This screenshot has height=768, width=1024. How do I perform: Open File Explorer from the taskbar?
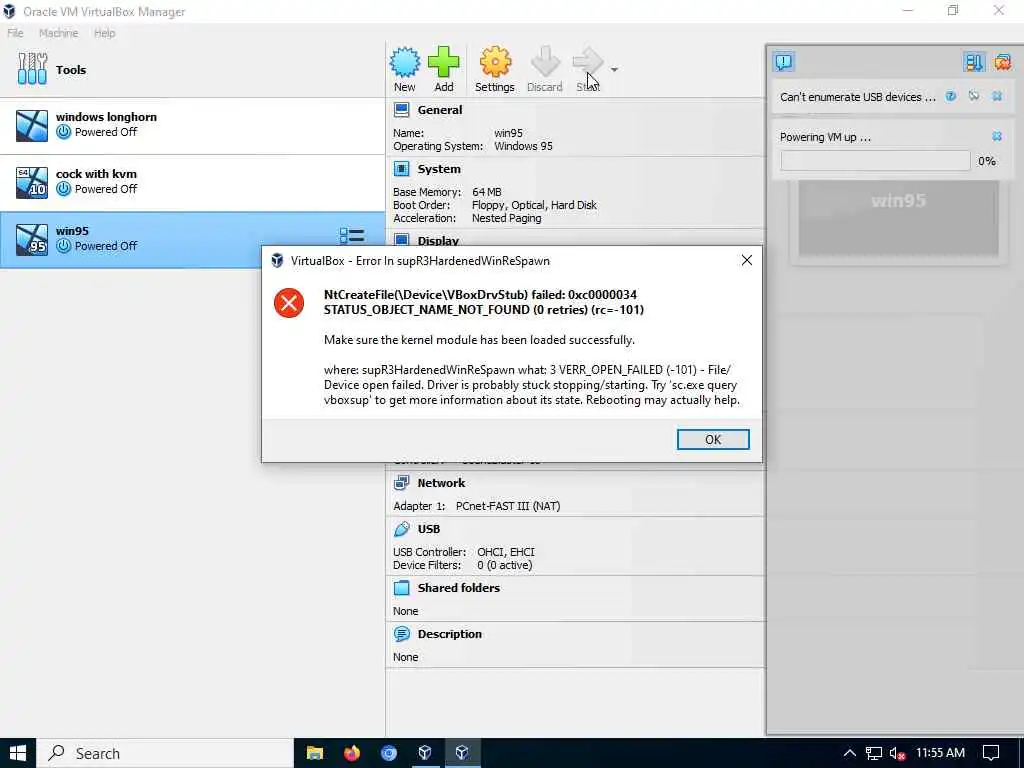tap(315, 753)
